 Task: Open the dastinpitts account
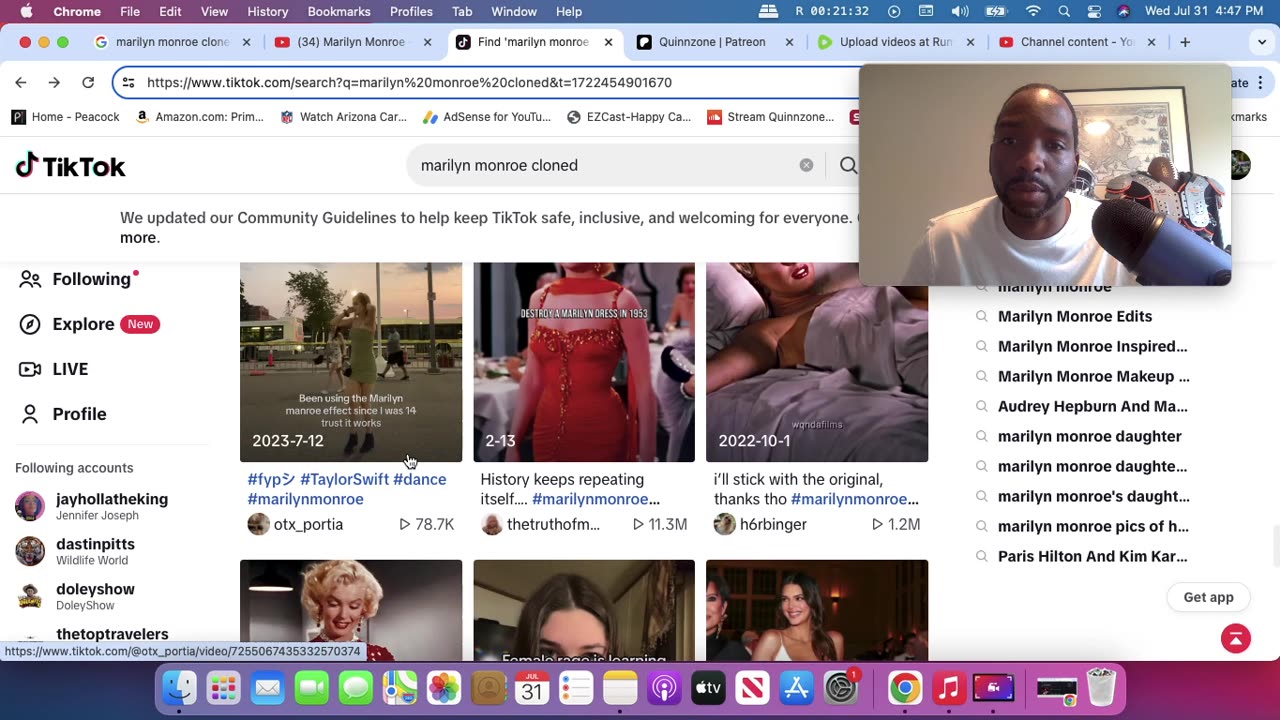point(75,551)
